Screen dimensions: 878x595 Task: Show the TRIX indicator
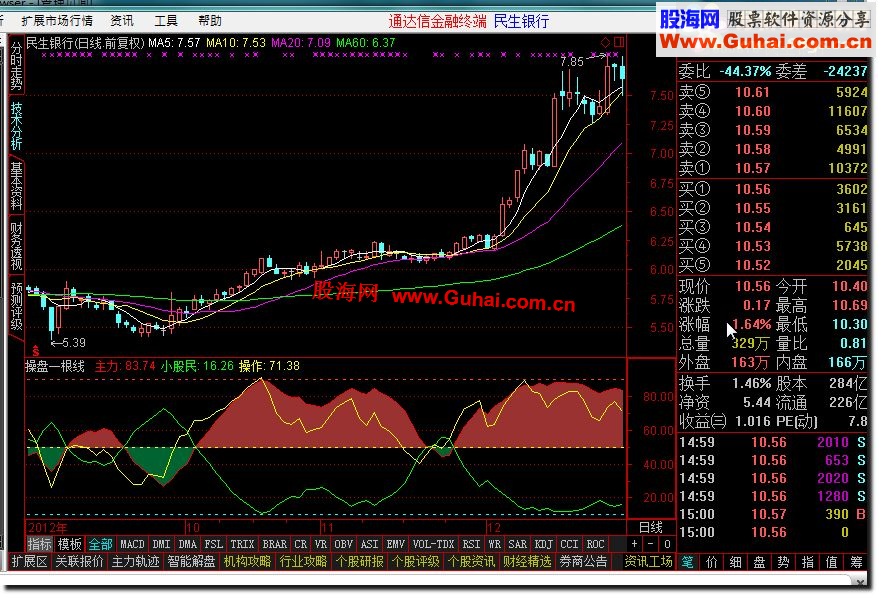(x=242, y=544)
